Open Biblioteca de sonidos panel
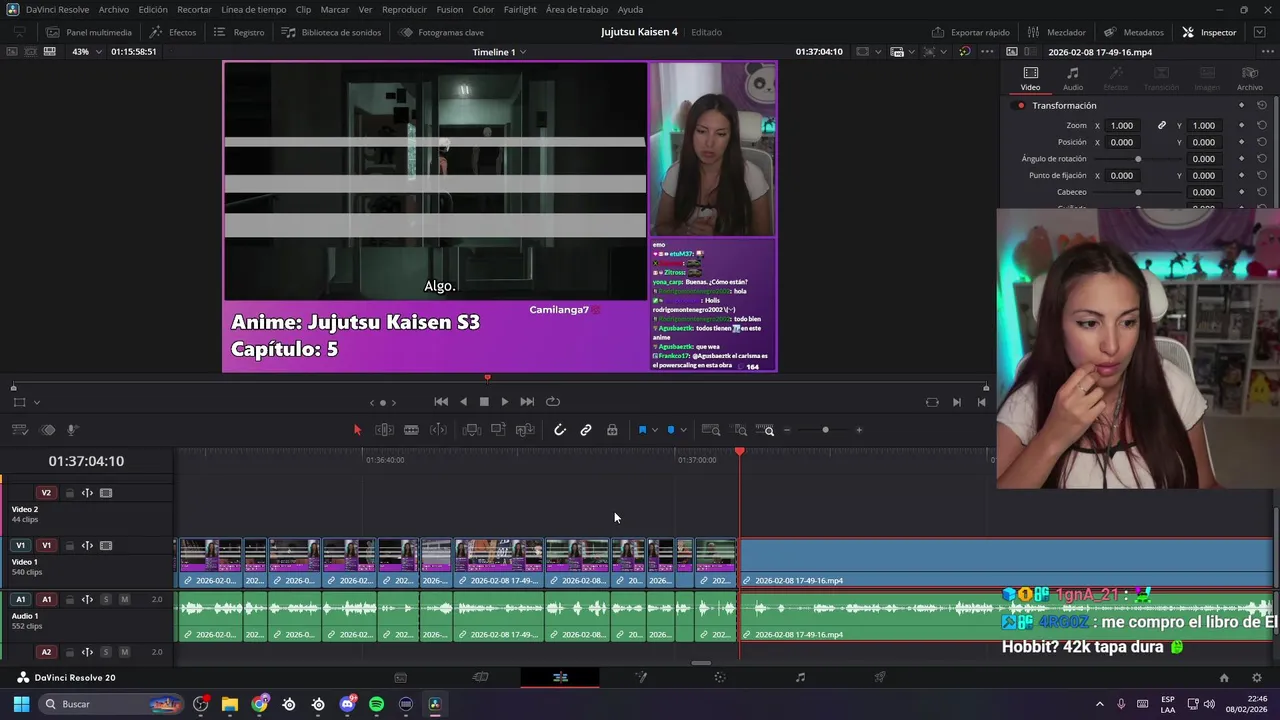This screenshot has width=1280, height=720. (x=331, y=32)
